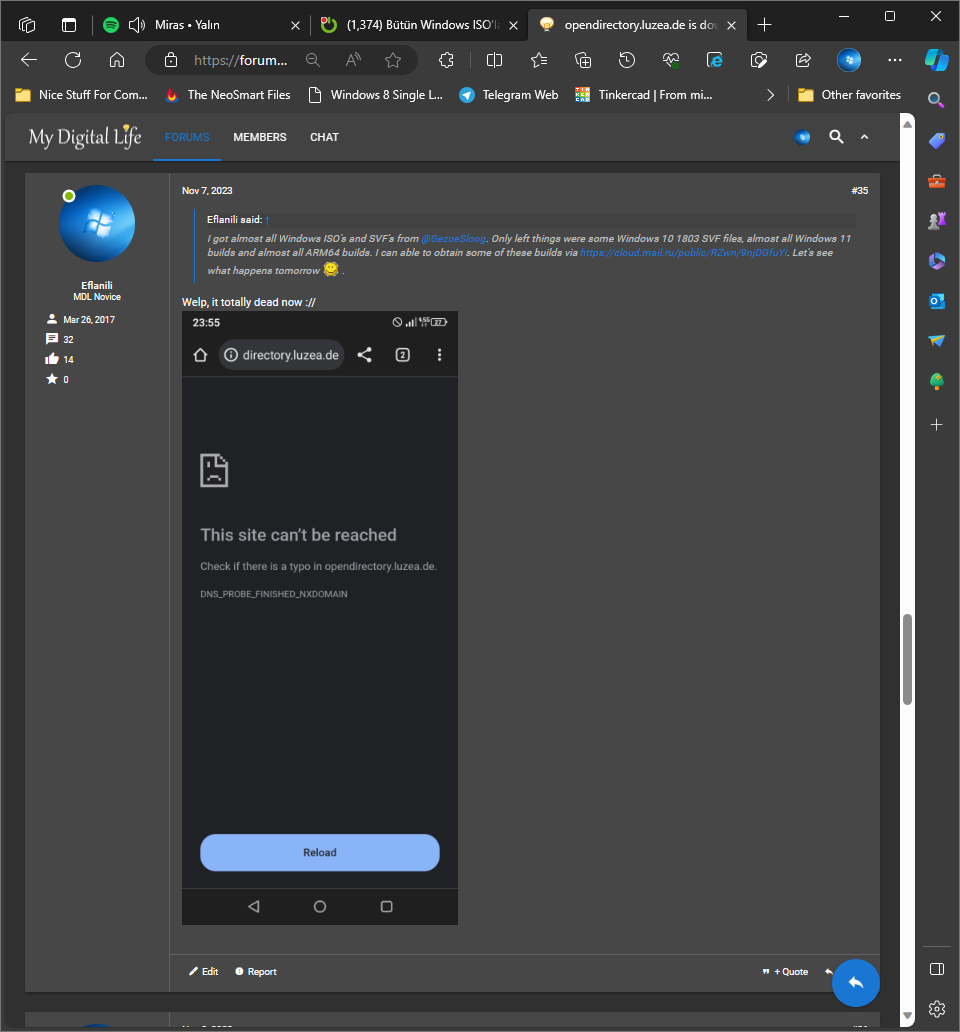Open Nice Stuff For Com... favorites folder
Viewport: 960px width, 1032px height.
[81, 95]
